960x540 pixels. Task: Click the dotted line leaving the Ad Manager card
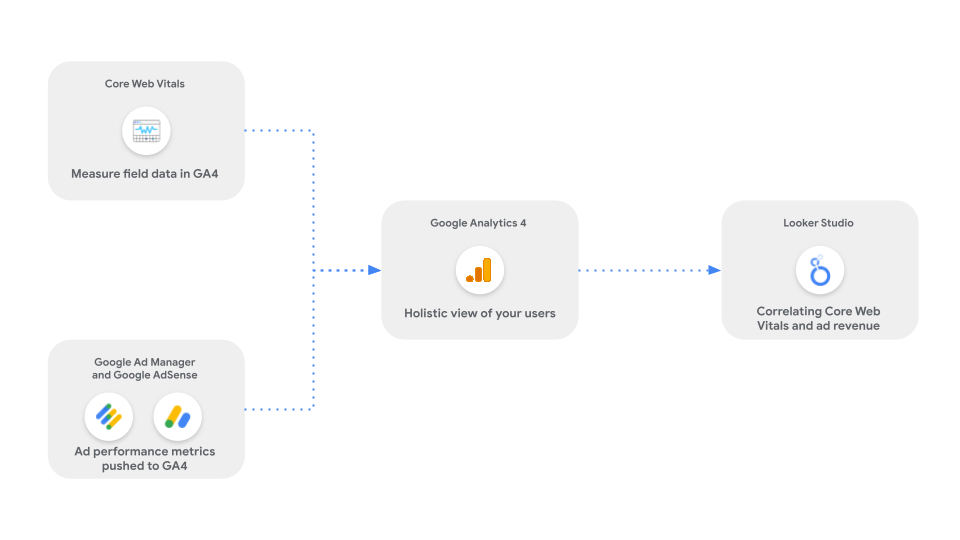point(278,409)
